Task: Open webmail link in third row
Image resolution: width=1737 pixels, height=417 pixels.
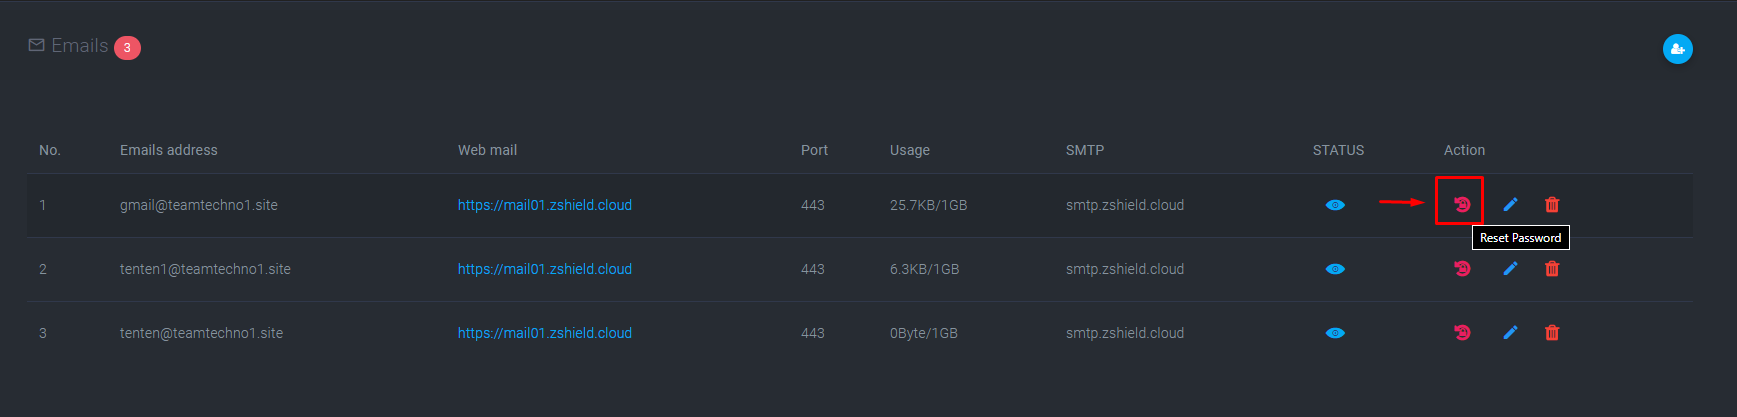Action: coord(545,333)
